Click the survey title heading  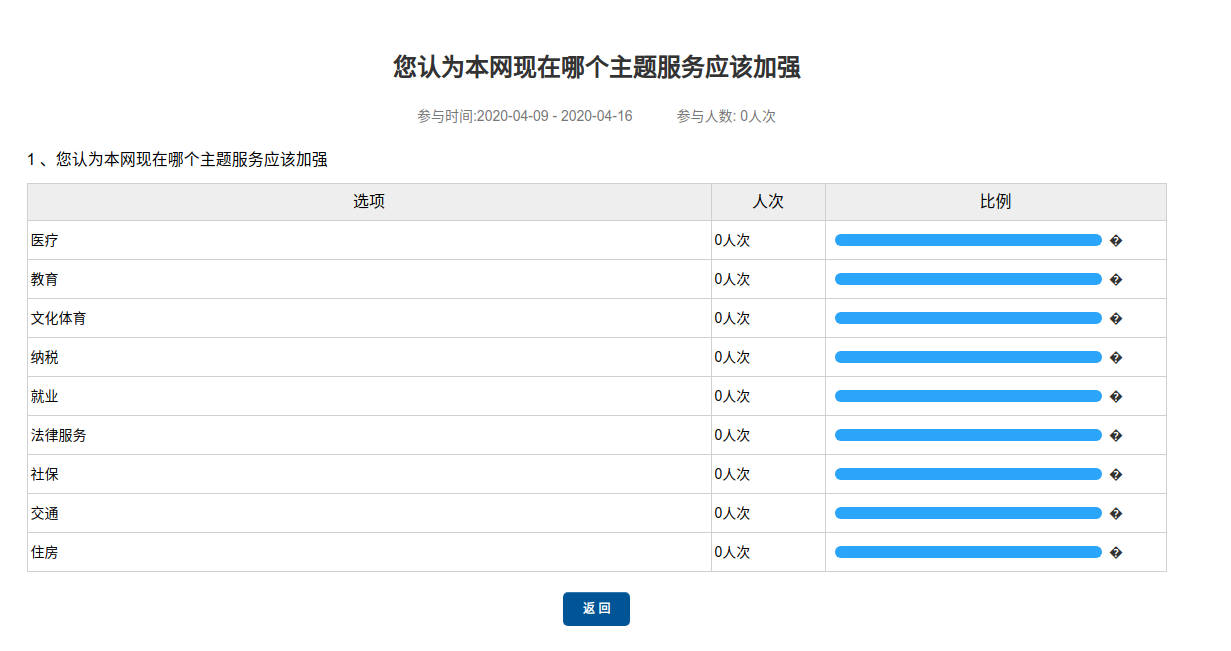[x=597, y=68]
